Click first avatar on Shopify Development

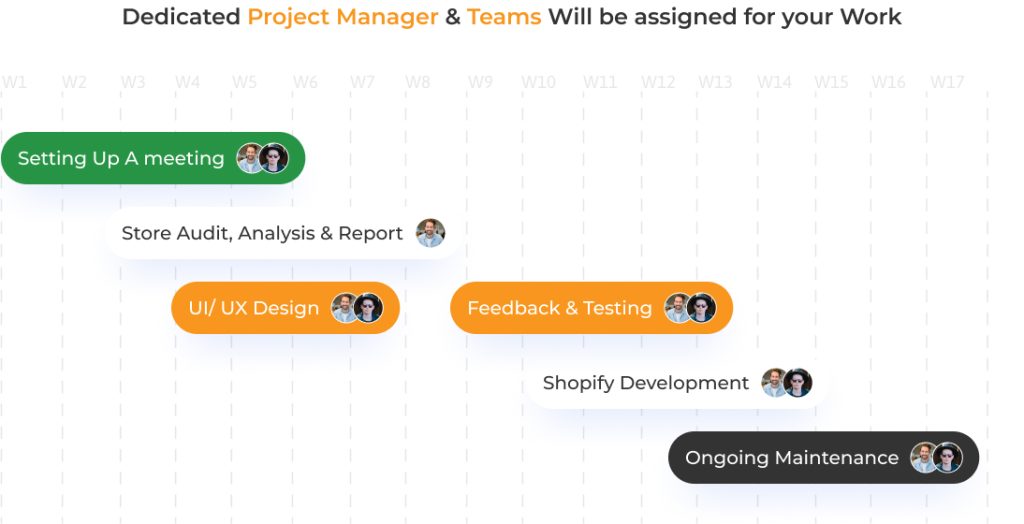click(774, 383)
